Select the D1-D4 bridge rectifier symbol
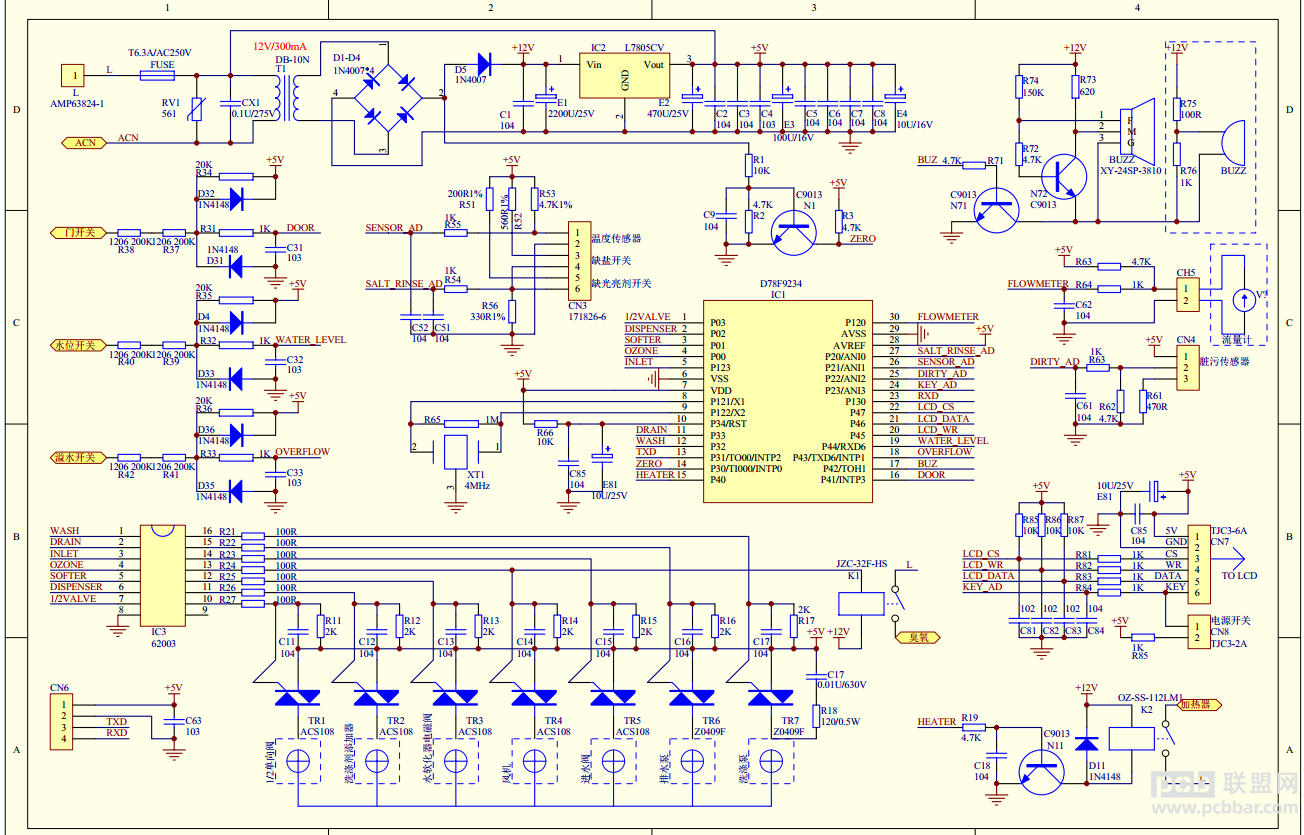 tap(388, 98)
